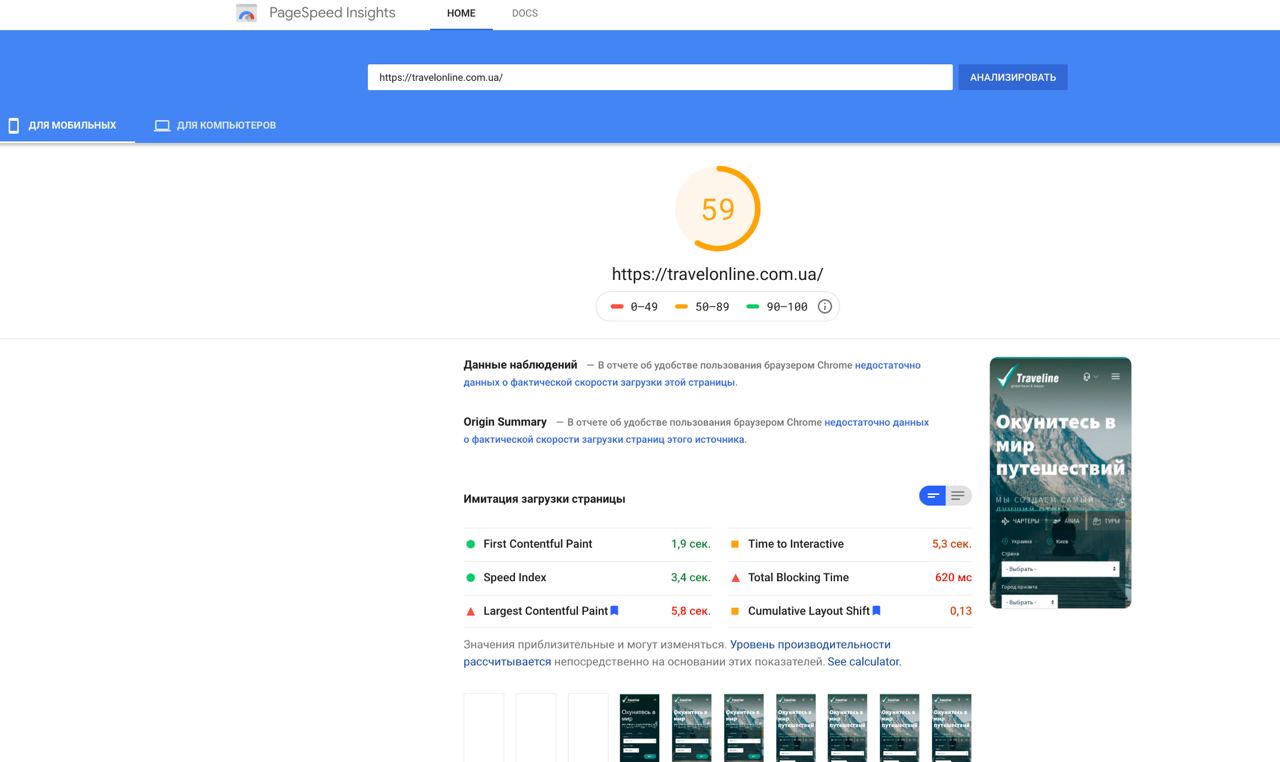Click the red triangle beside Largest Contentful Paint

click(470, 611)
